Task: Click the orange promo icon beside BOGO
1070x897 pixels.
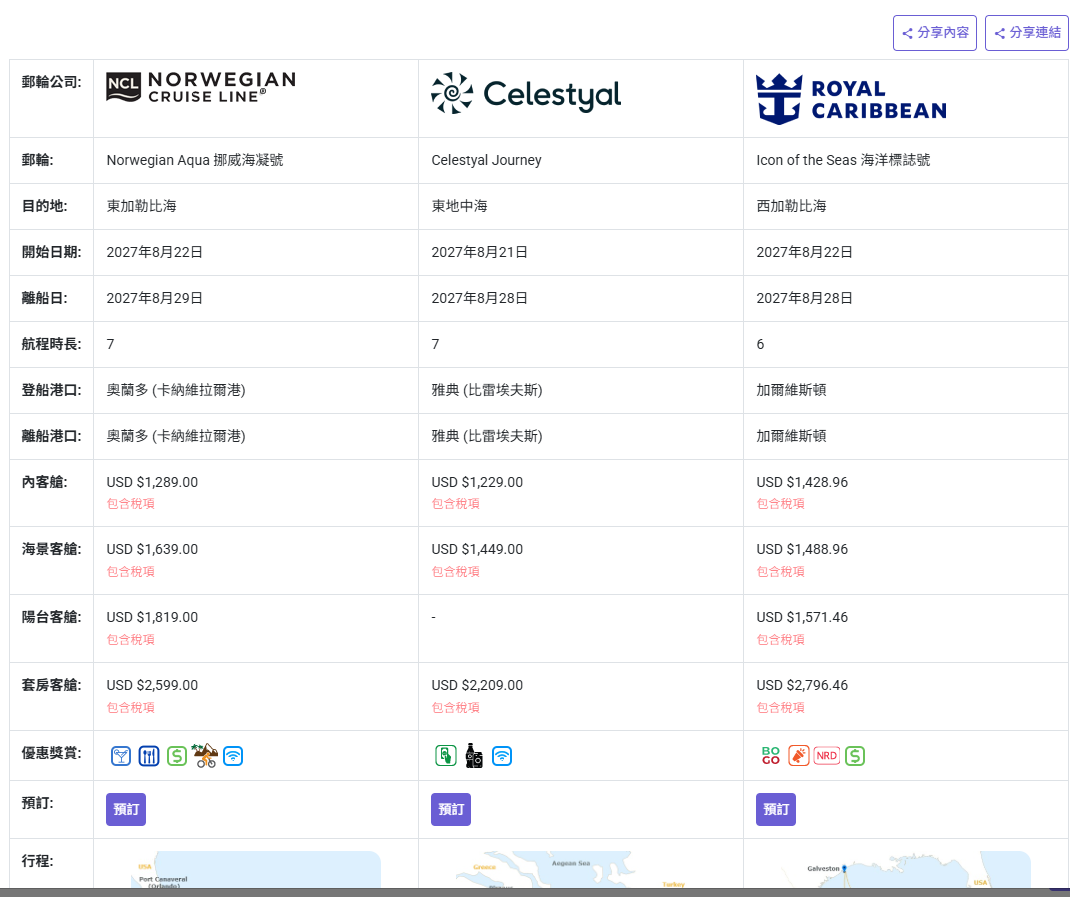Action: point(799,756)
